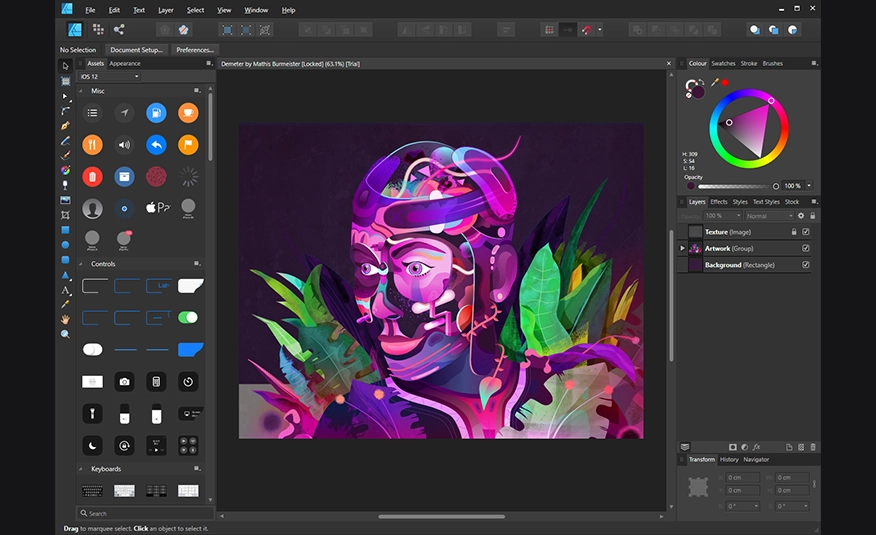Select the Zoom magnifier tool
This screenshot has width=876, height=535.
pyautogui.click(x=65, y=334)
